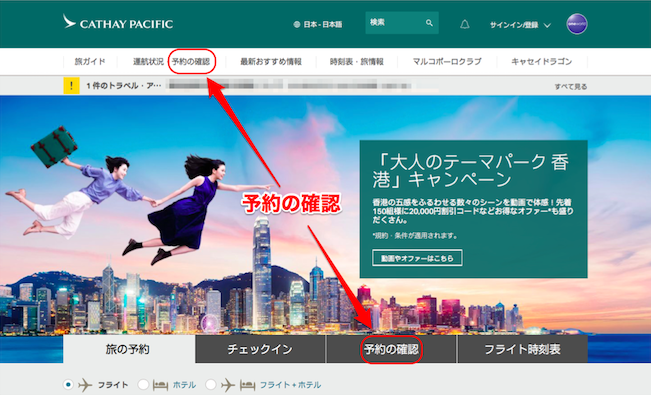
Task: Select the ホテル radio button
Action: (x=143, y=385)
